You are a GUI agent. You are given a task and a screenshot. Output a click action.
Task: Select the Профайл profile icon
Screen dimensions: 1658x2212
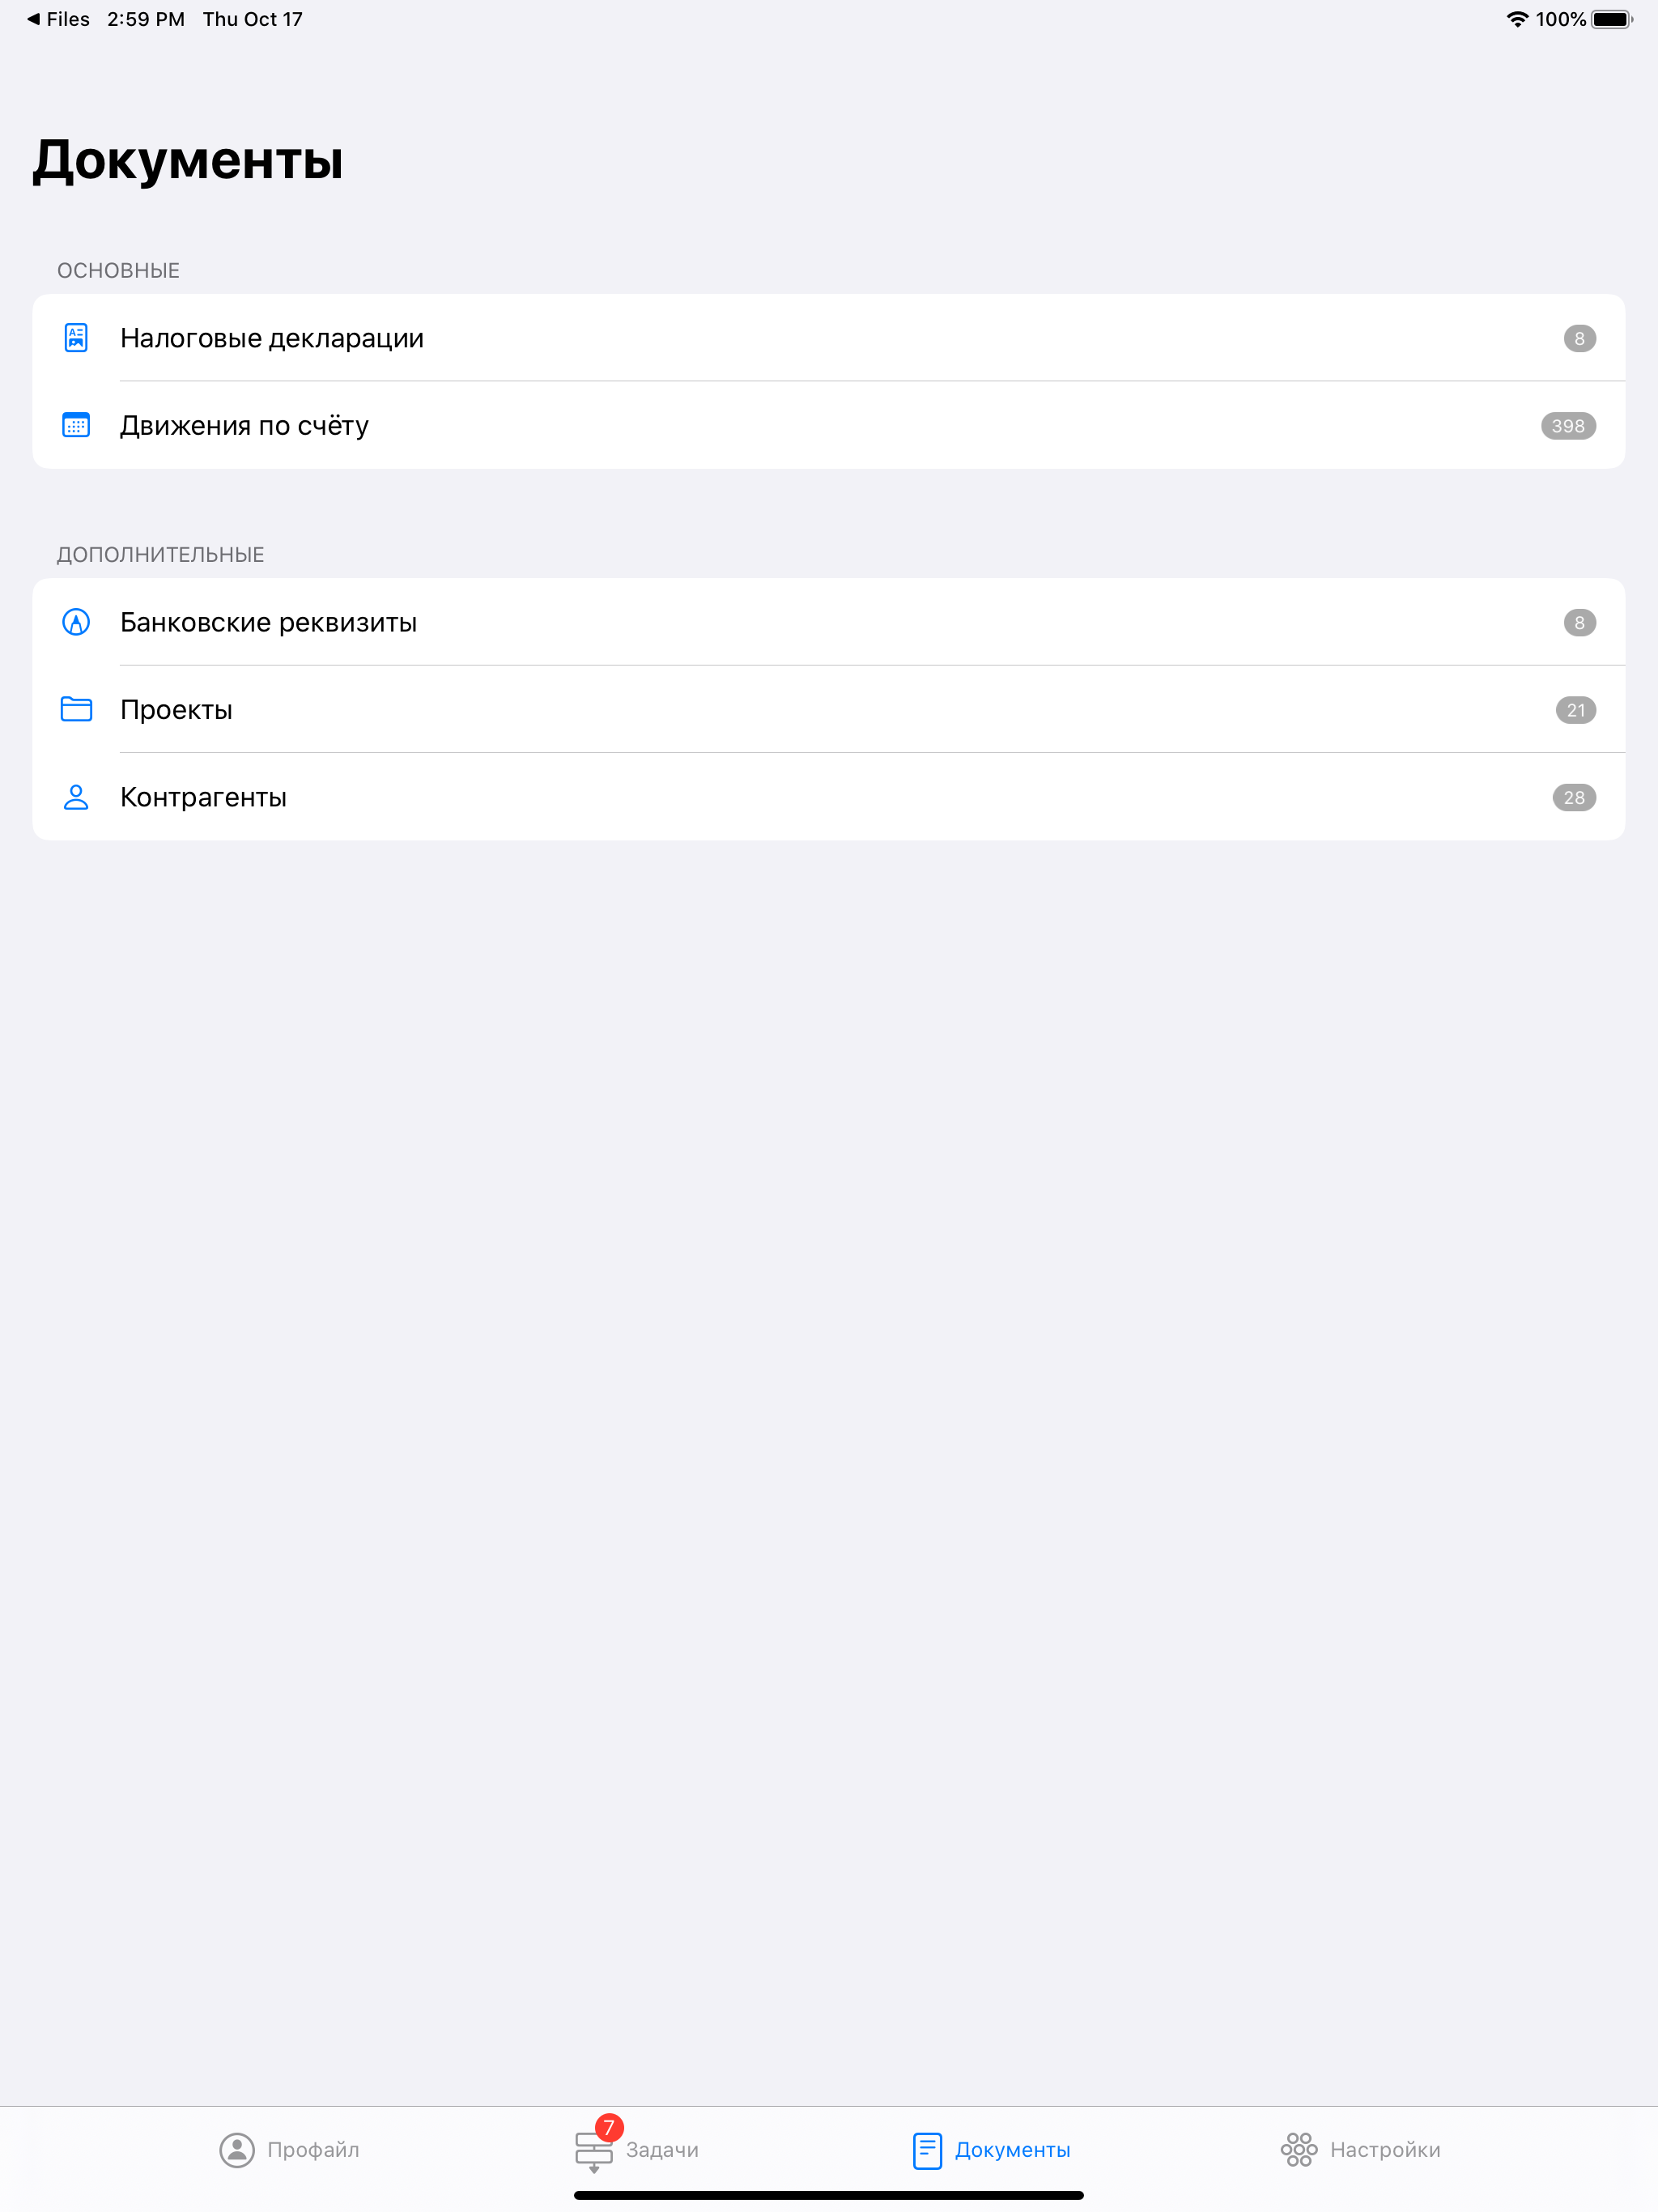(237, 2150)
